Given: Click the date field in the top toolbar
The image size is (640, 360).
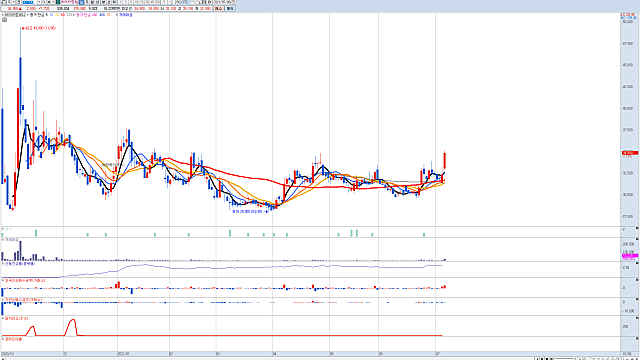Looking at the screenshot, I should 224,2.
